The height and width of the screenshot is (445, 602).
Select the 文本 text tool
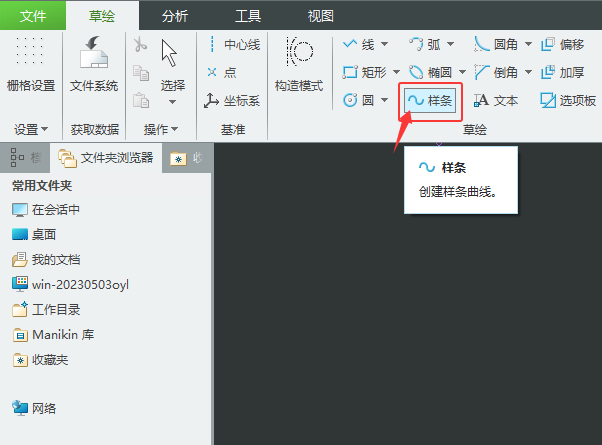pyautogui.click(x=496, y=101)
